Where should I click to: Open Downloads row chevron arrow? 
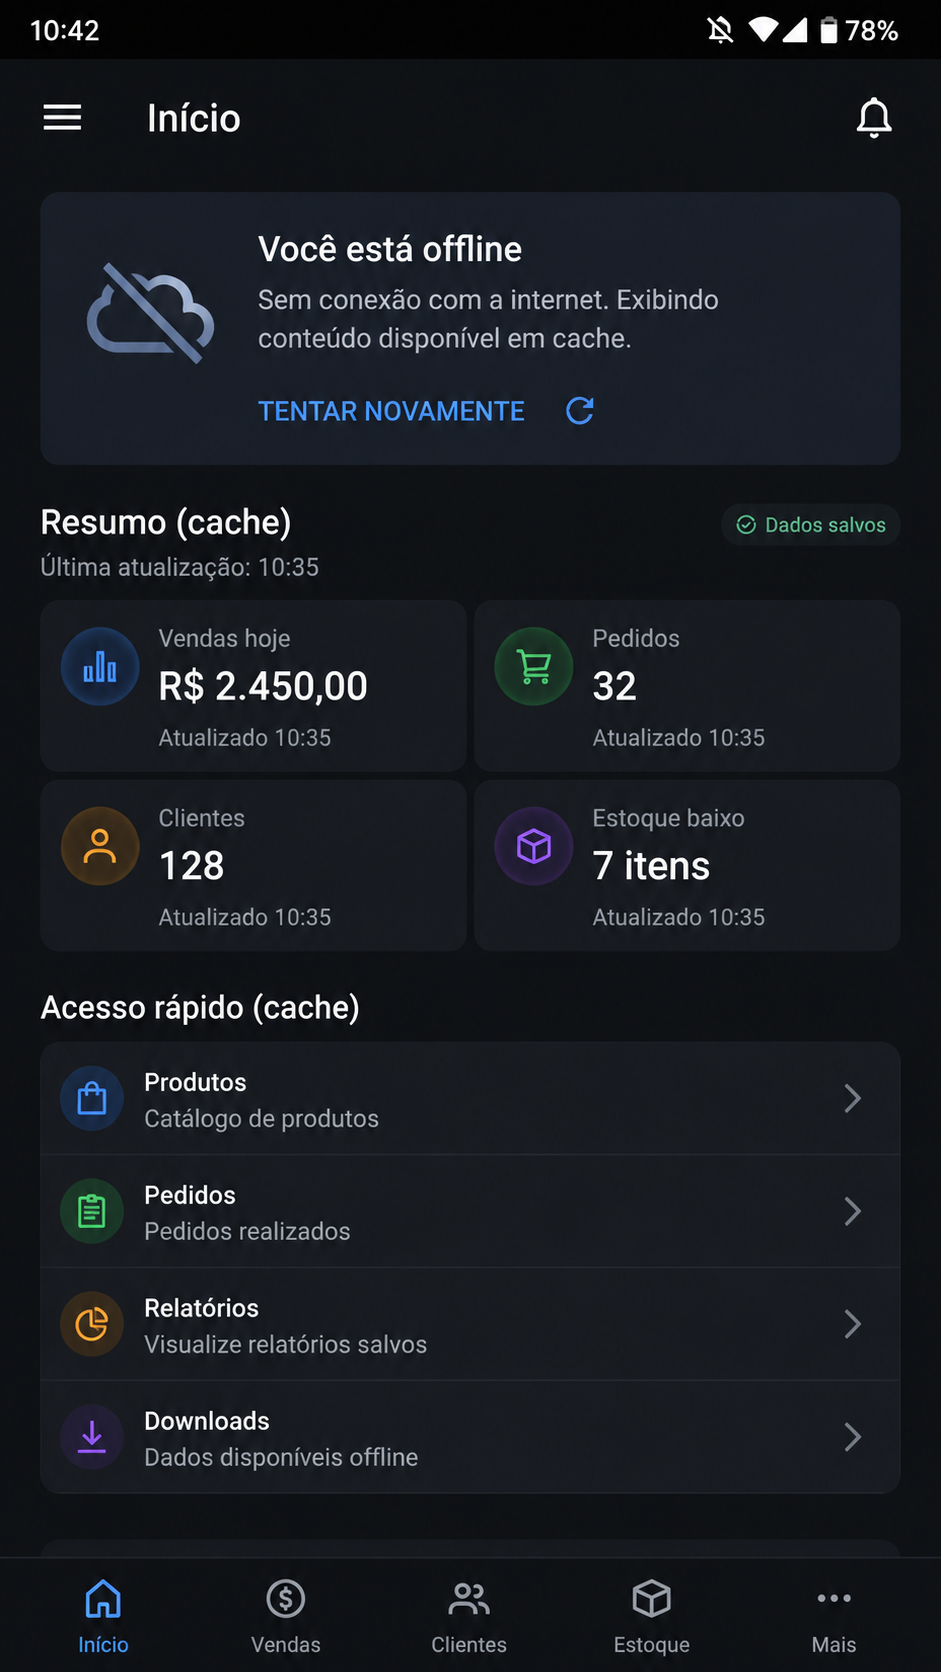pos(852,1437)
